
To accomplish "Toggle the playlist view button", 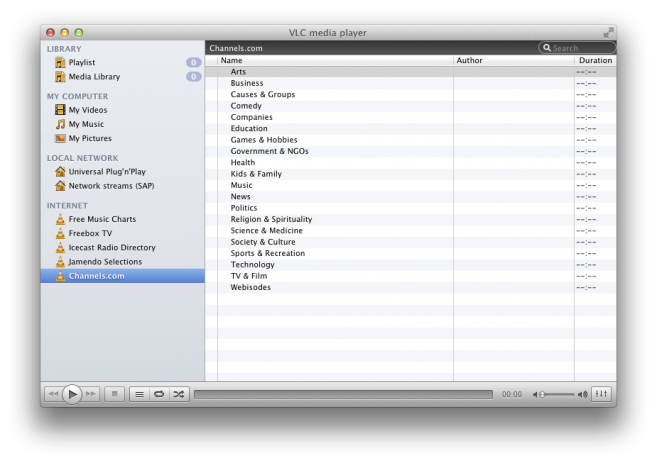I will [x=140, y=394].
